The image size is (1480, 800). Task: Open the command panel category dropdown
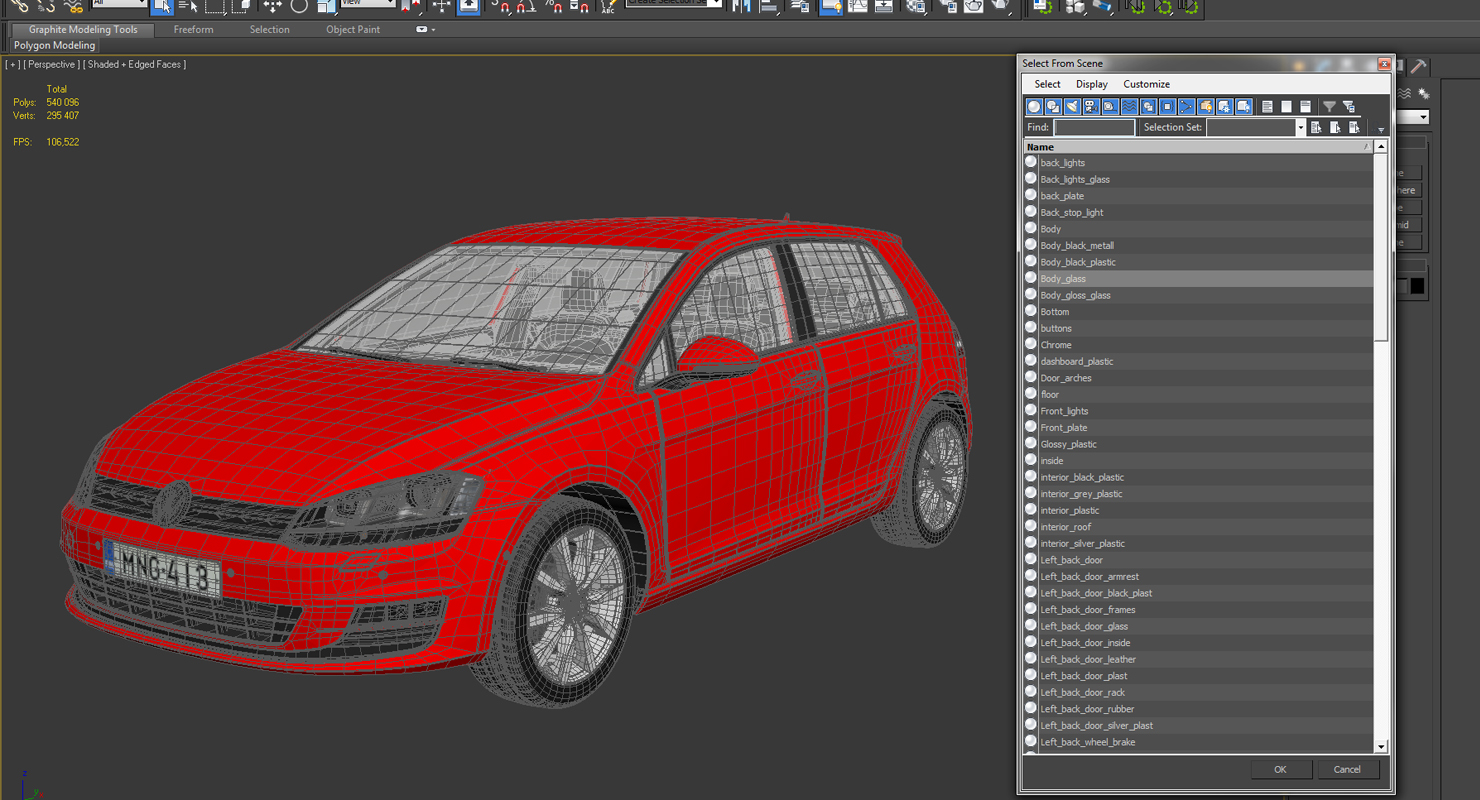click(1423, 117)
